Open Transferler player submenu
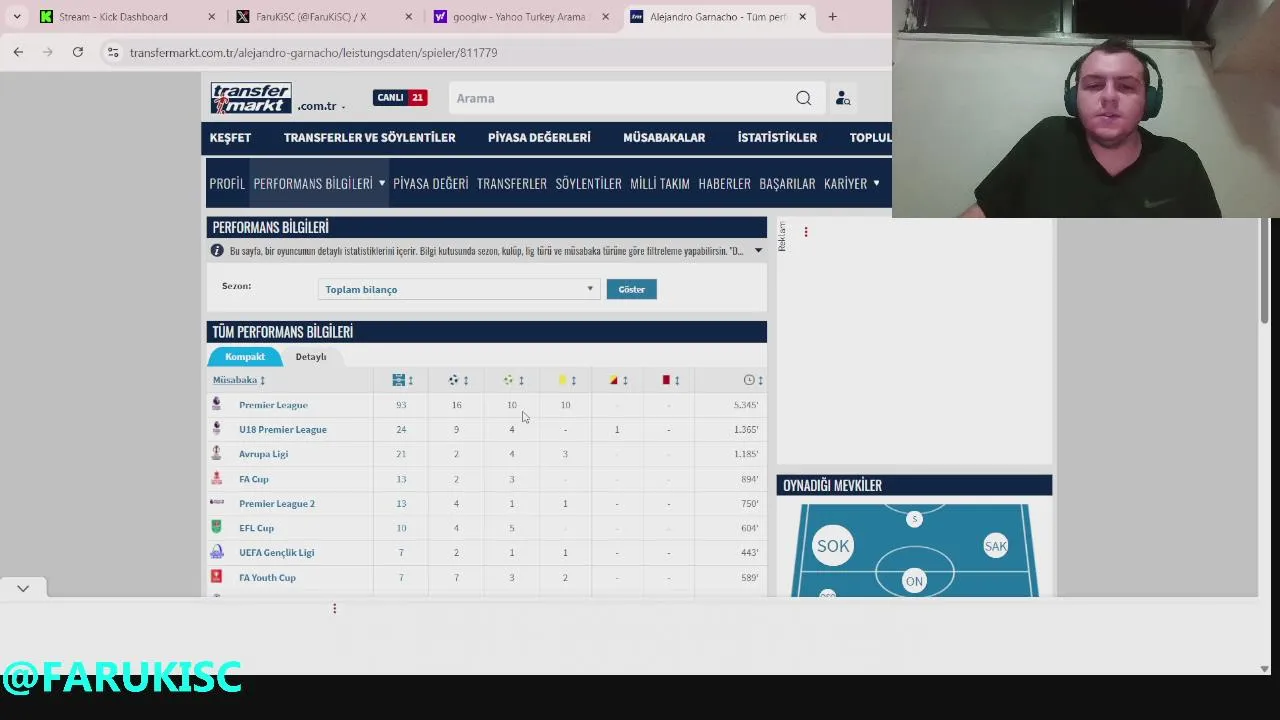 (512, 183)
